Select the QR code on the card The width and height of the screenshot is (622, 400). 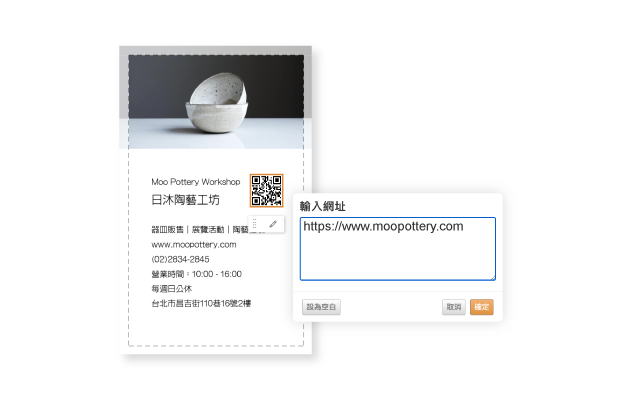tap(266, 190)
